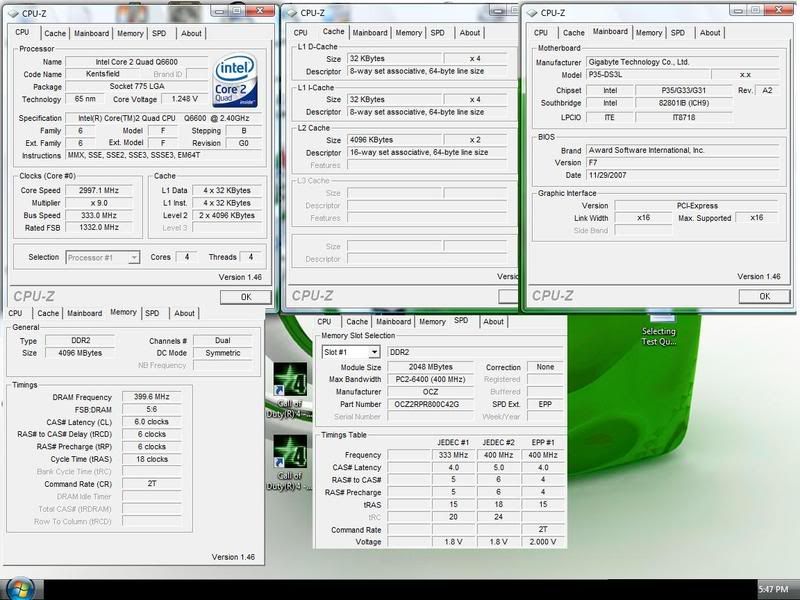Open the Slot #1 memory slot dropdown
The image size is (800, 600).
351,352
